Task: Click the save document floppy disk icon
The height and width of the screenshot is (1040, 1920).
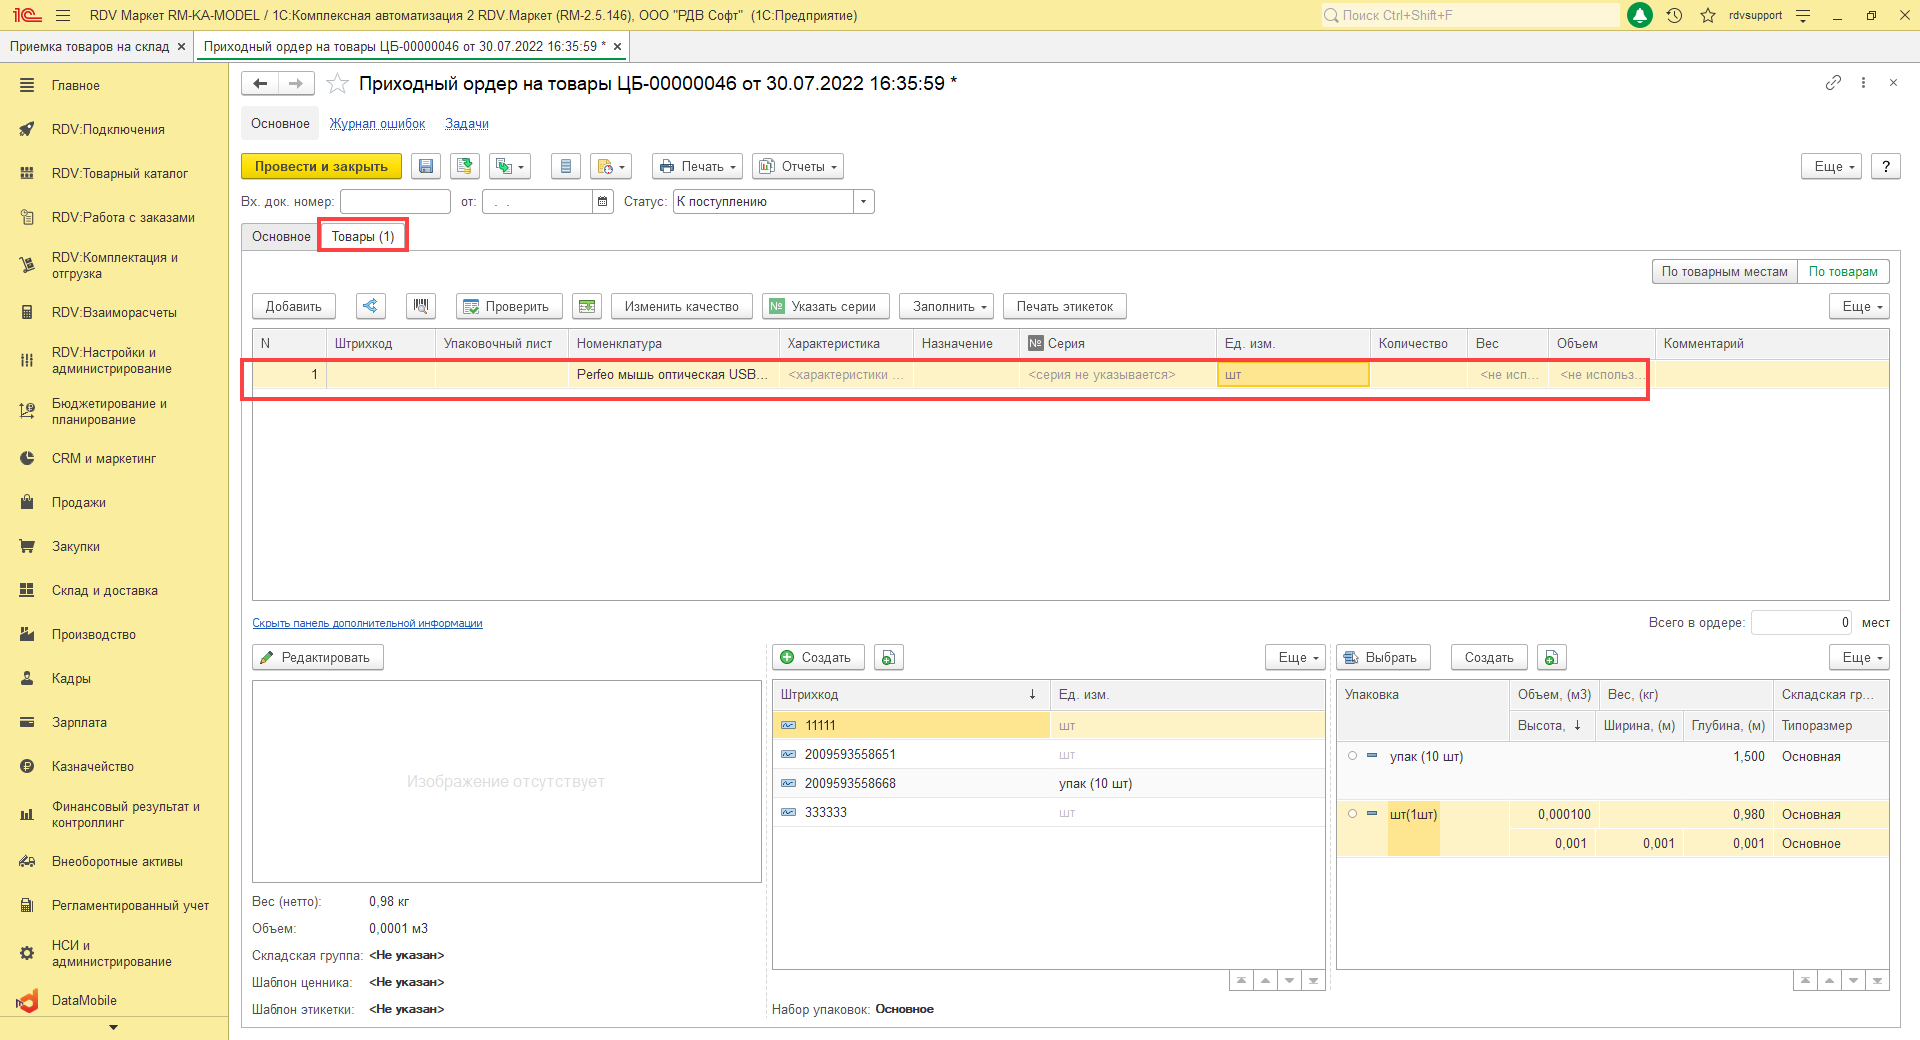Action: 426,167
